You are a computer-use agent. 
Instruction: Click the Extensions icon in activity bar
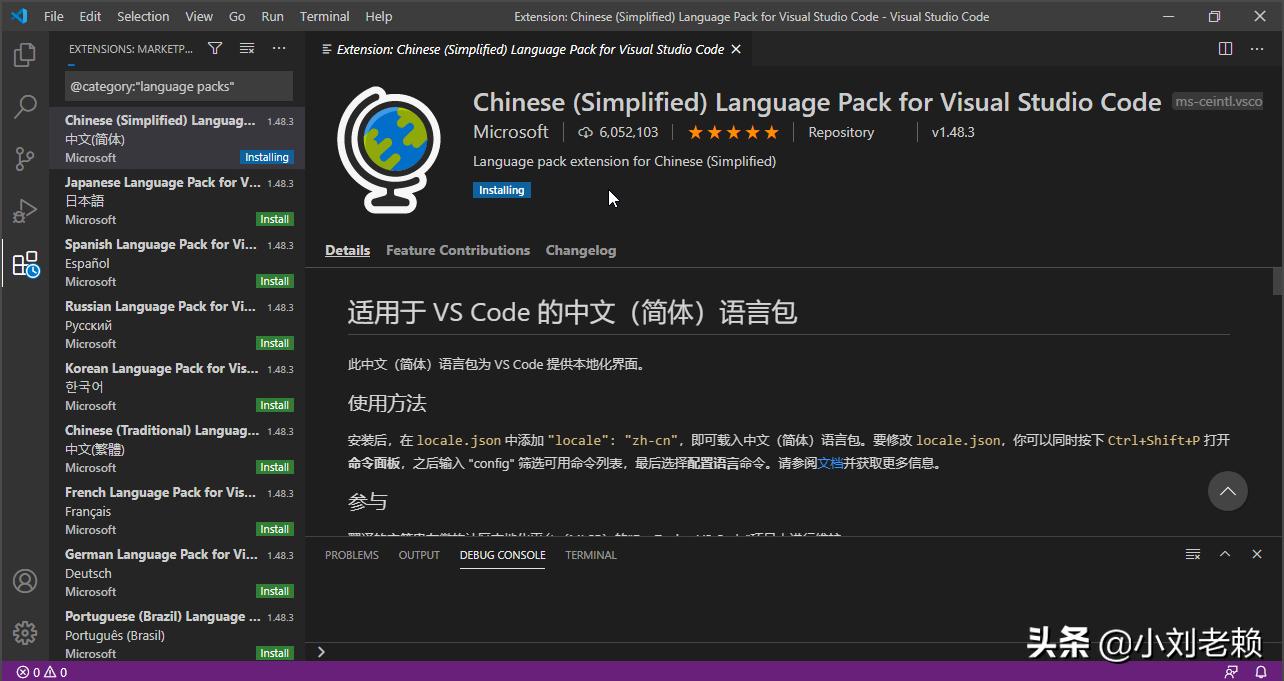[24, 262]
